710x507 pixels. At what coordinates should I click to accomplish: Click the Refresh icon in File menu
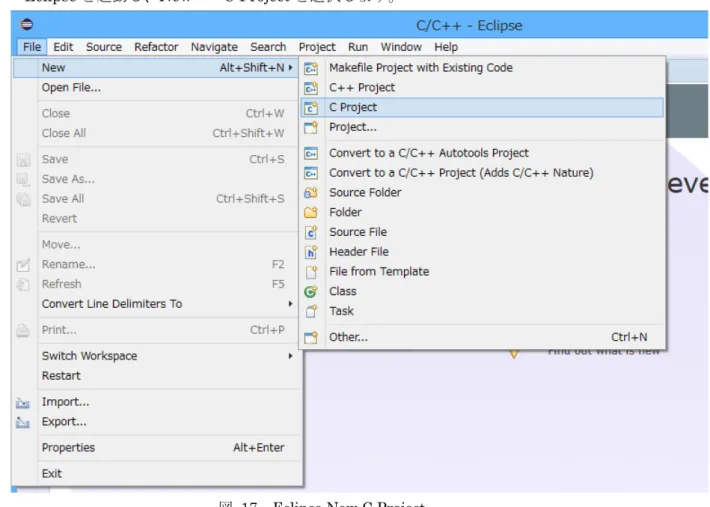(23, 284)
